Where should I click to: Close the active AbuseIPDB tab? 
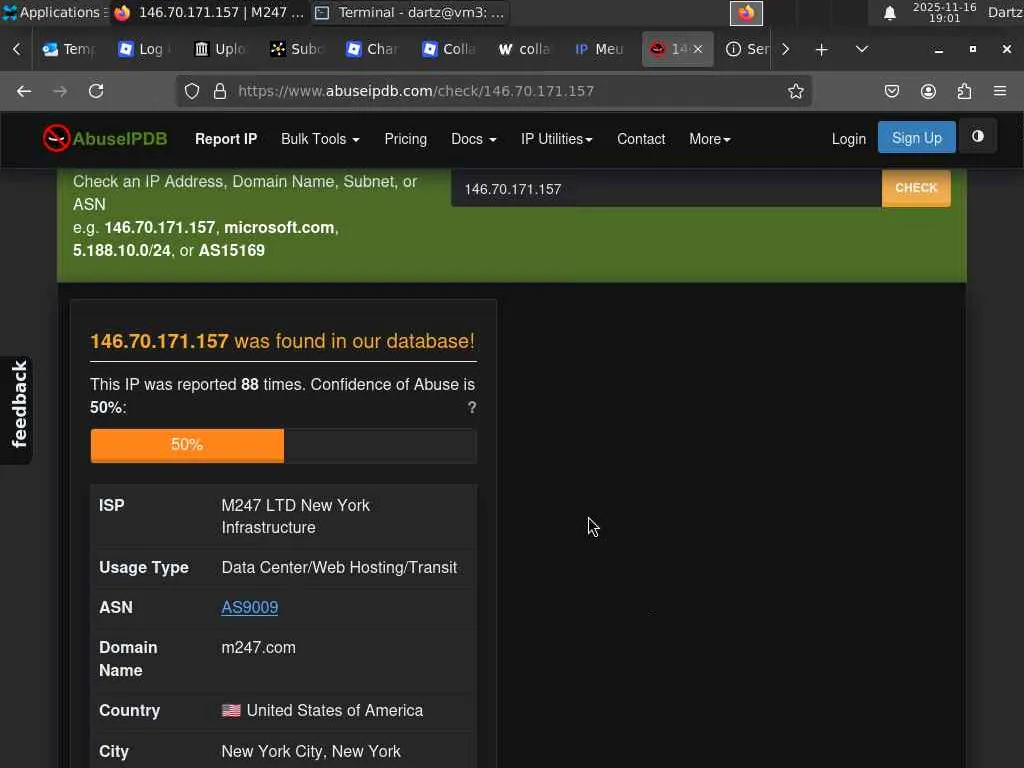pos(697,50)
